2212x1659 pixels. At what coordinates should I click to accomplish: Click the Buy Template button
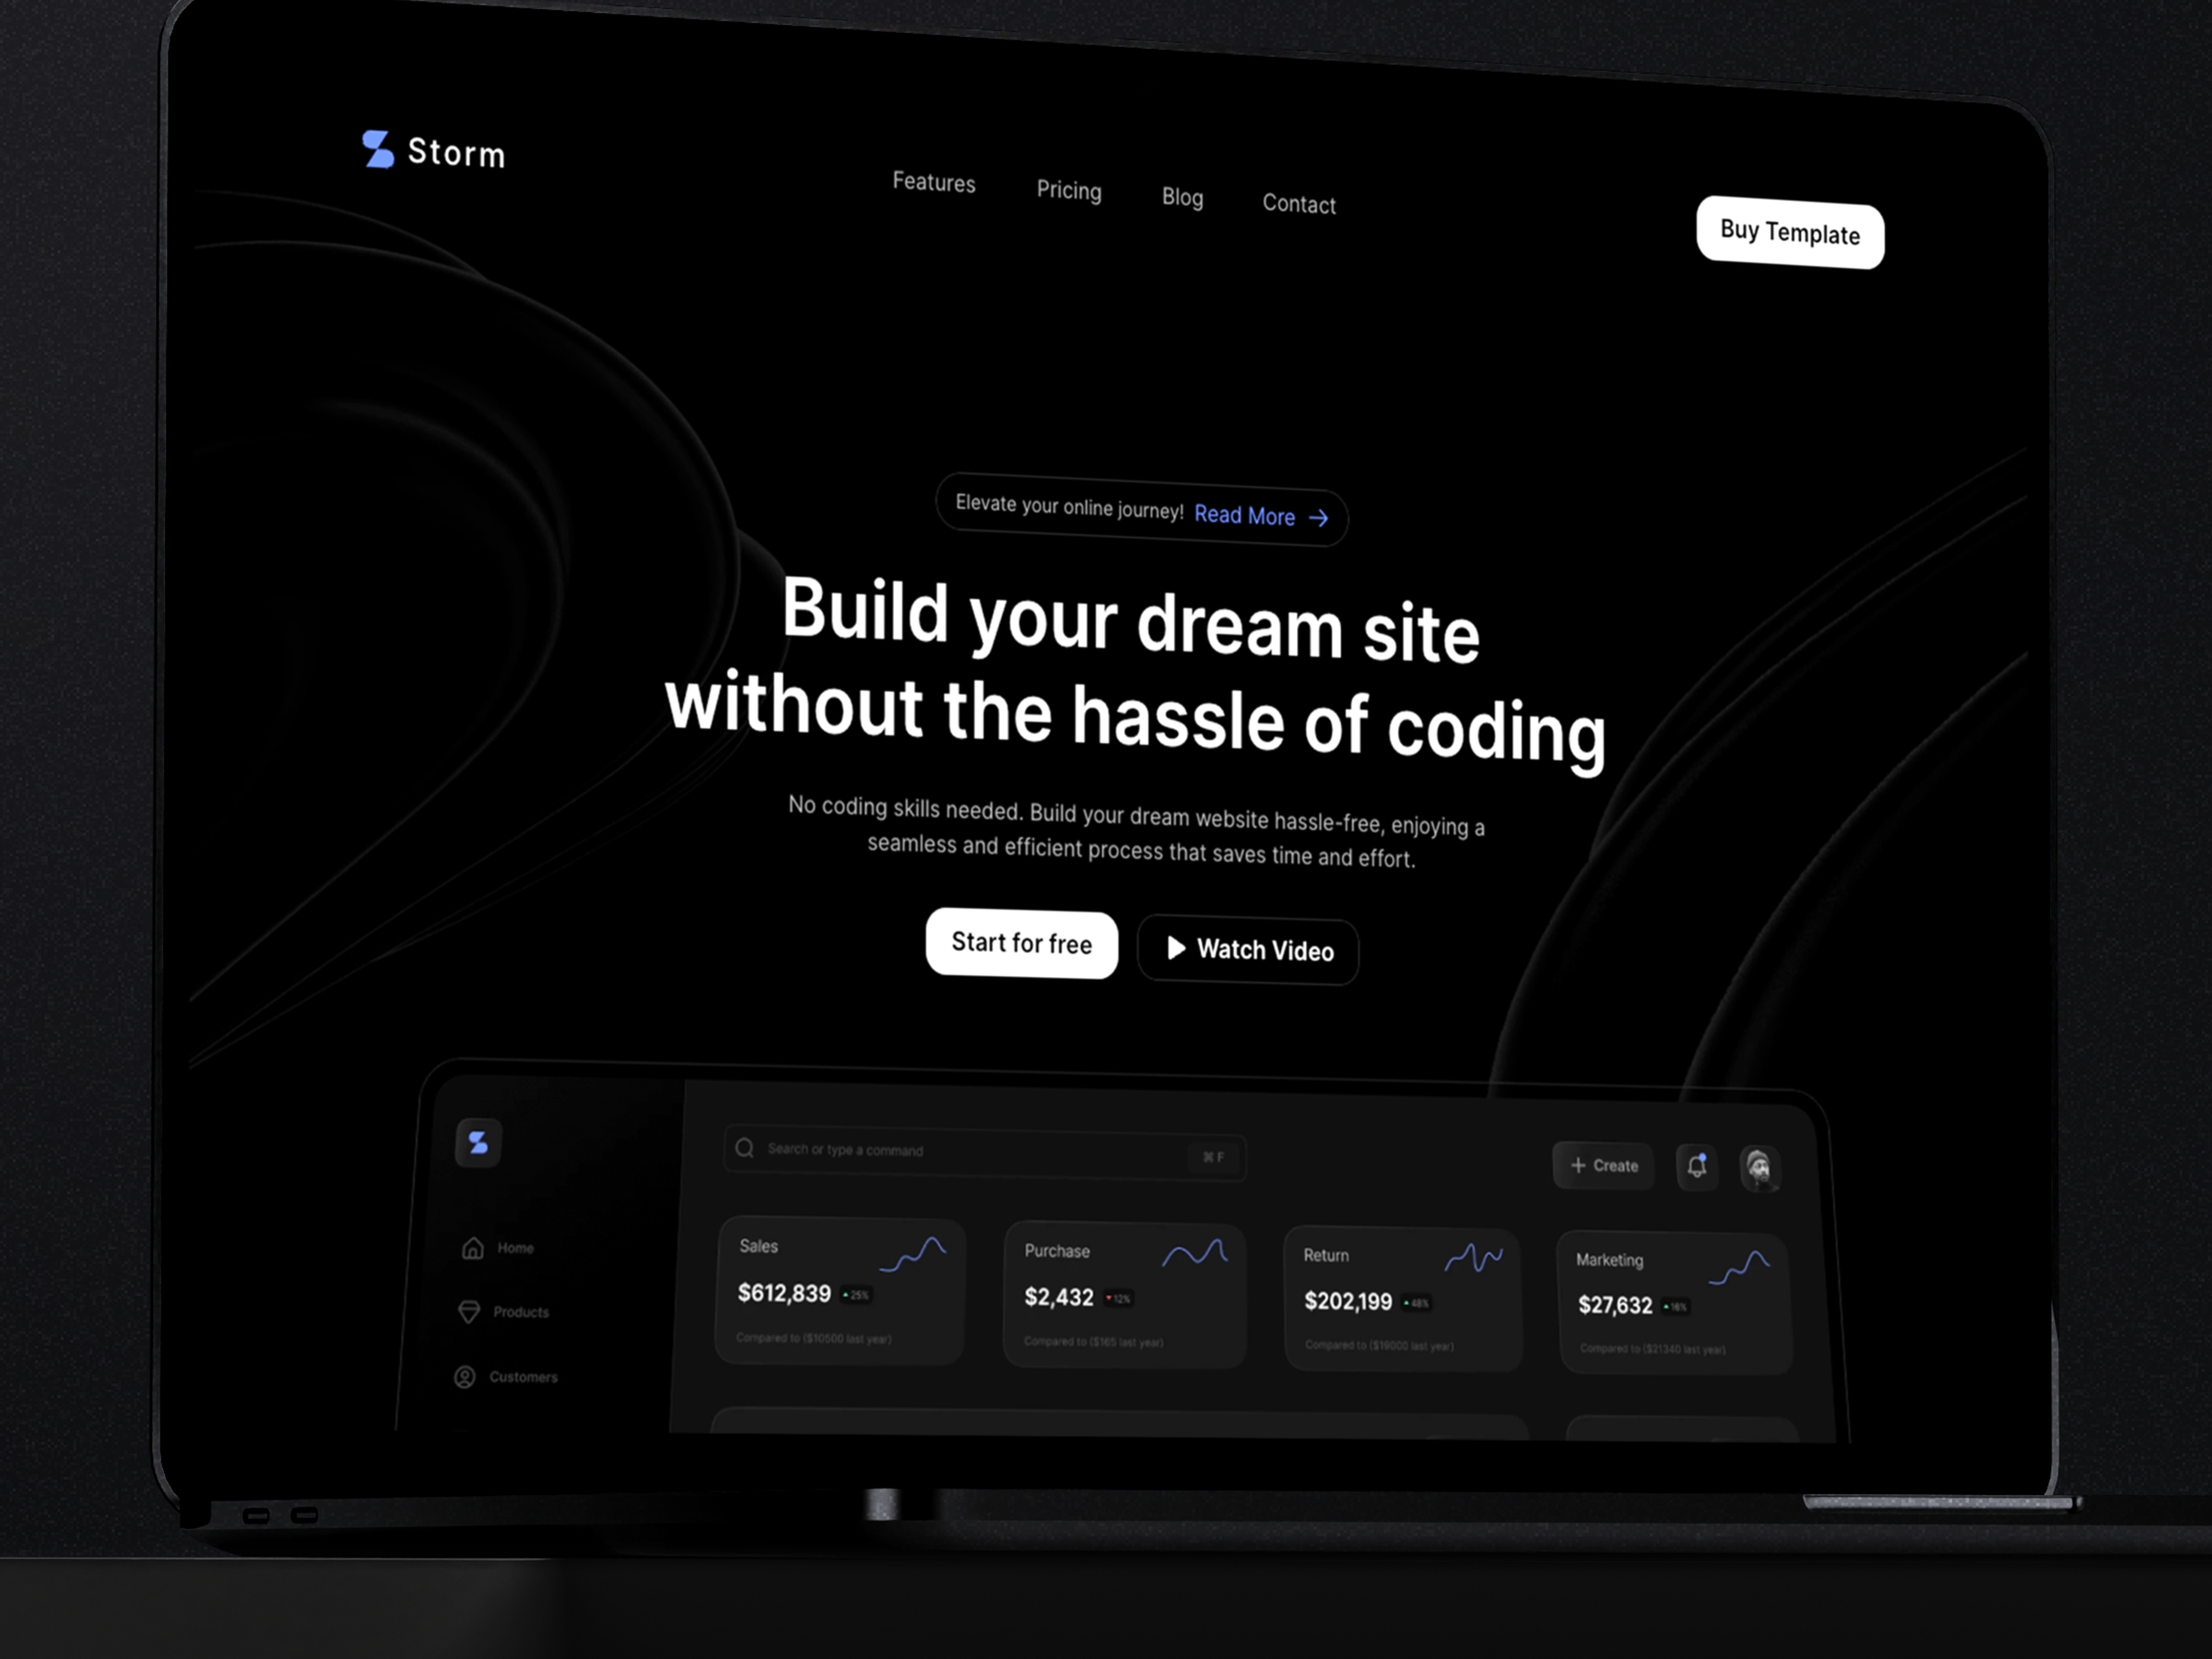click(1789, 231)
